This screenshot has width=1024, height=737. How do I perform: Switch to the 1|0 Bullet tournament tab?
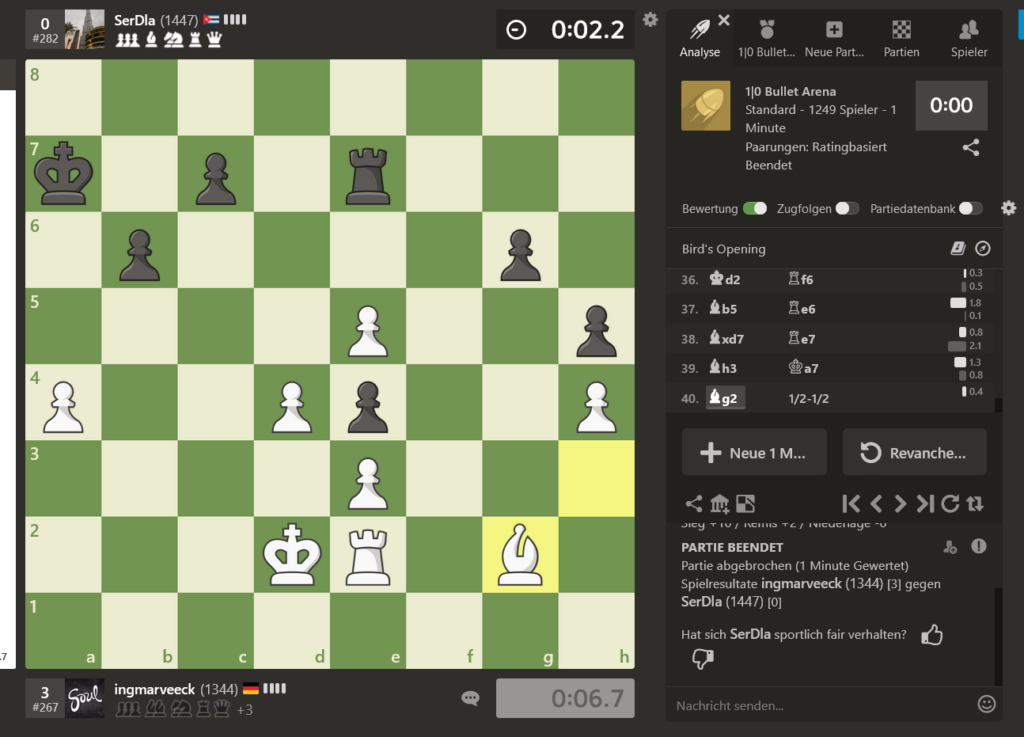[x=767, y=39]
